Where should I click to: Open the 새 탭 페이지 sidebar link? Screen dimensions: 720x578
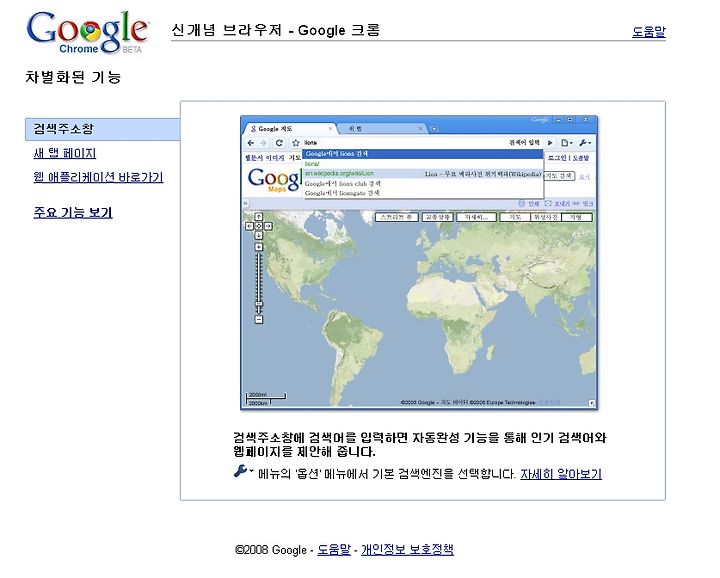point(65,153)
